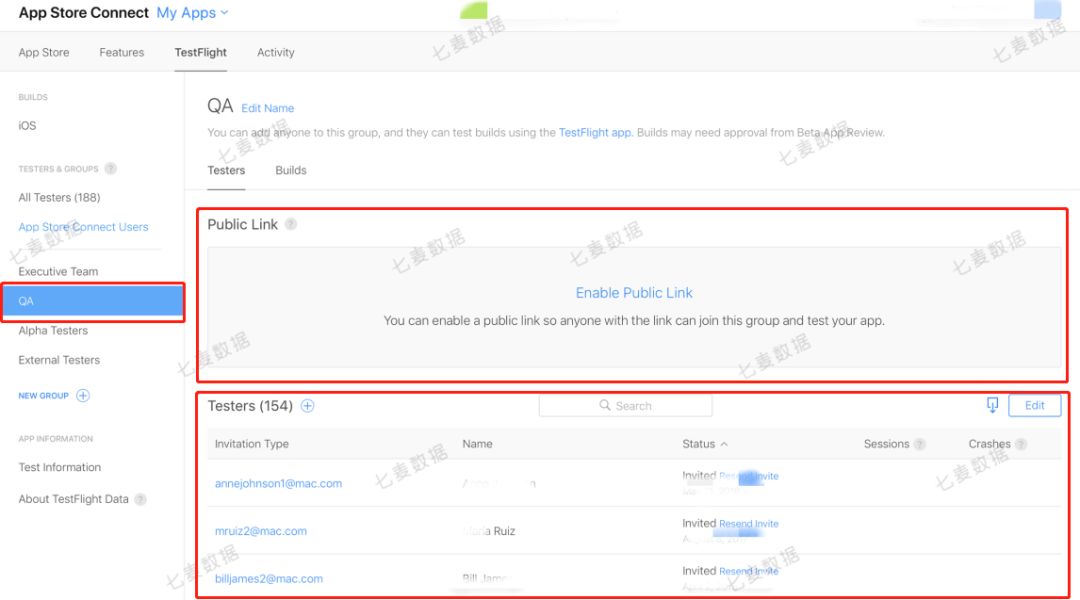Open the Features tab
Screen dimensions: 1080x600
point(122,52)
